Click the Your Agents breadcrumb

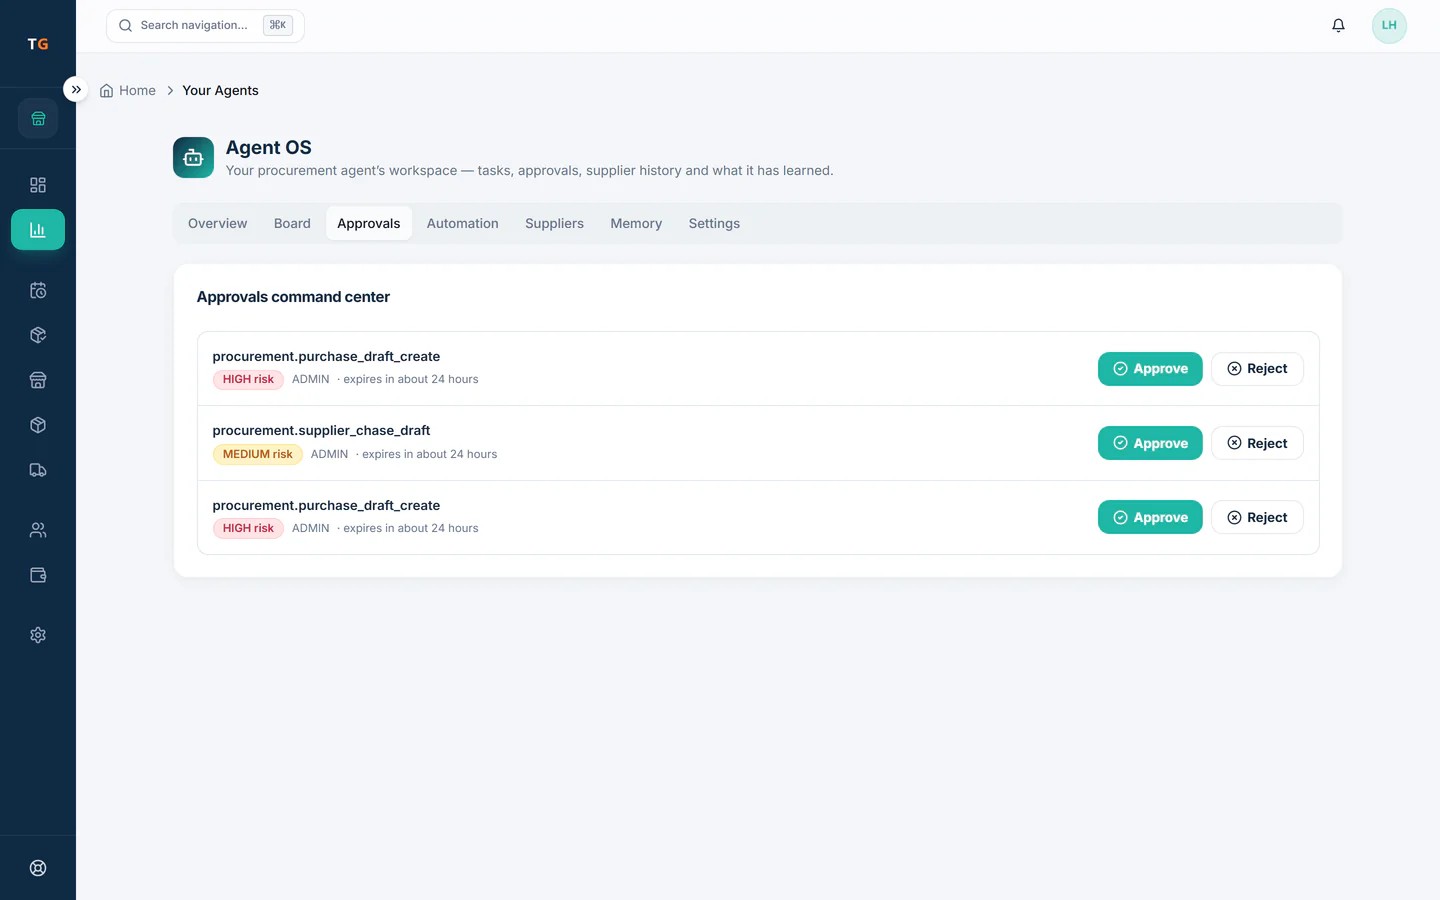pos(220,91)
